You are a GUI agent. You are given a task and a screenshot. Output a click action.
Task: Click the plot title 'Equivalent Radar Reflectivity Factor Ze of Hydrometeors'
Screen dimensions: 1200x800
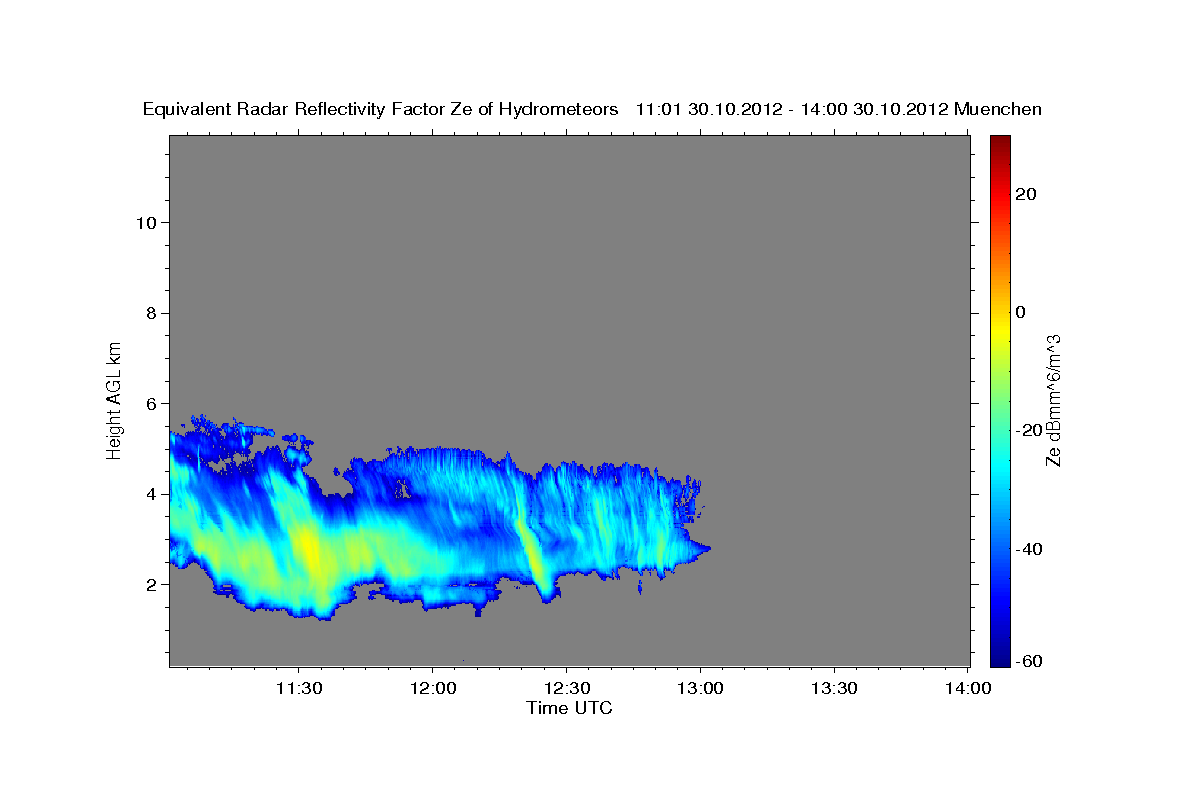point(380,109)
